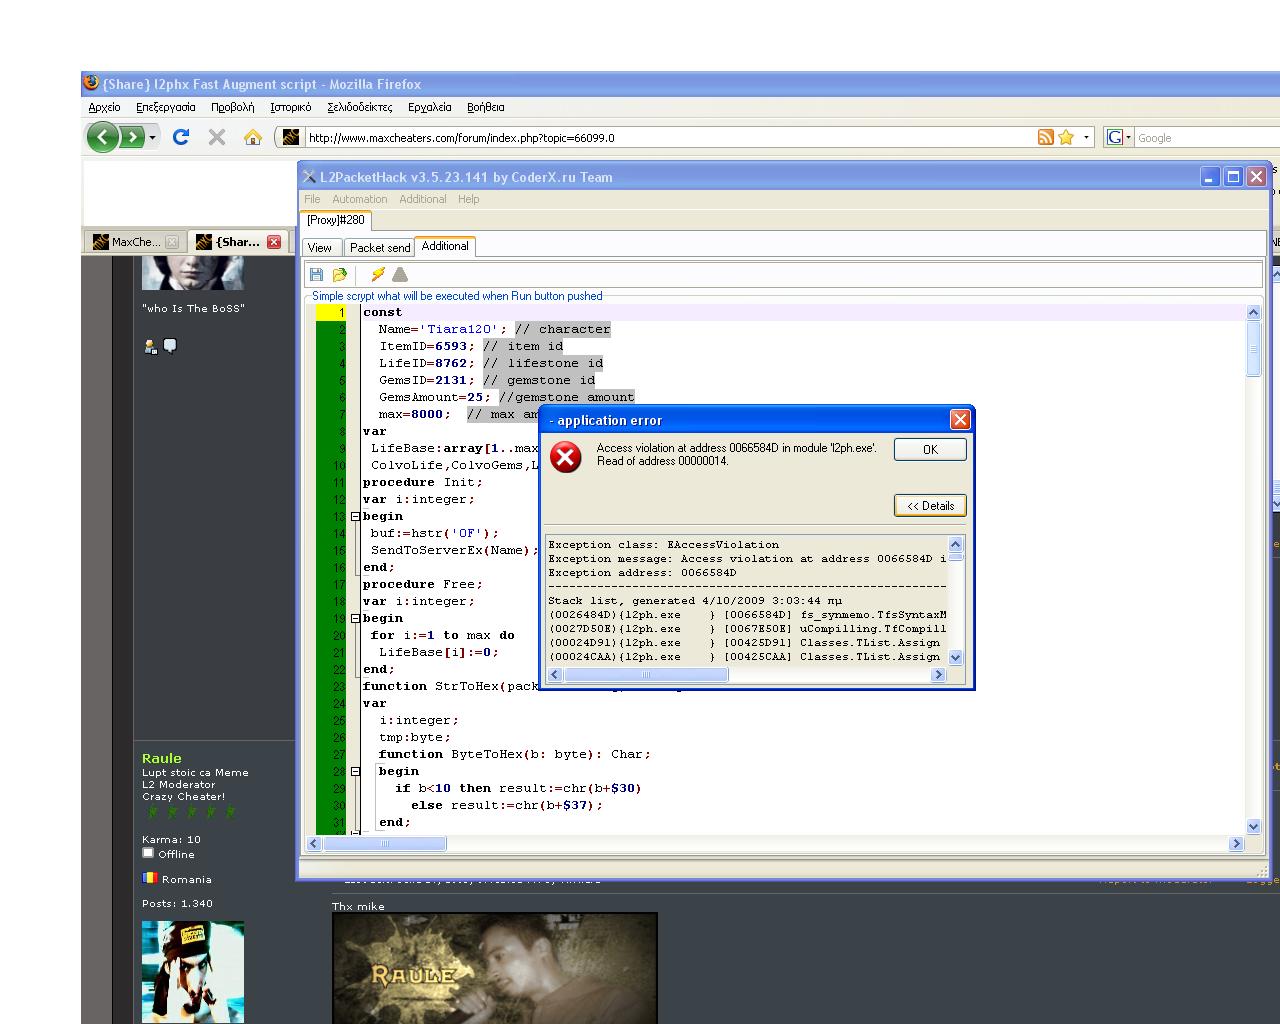Click OK in the application error dialog
This screenshot has width=1280, height=1024.
pos(930,449)
